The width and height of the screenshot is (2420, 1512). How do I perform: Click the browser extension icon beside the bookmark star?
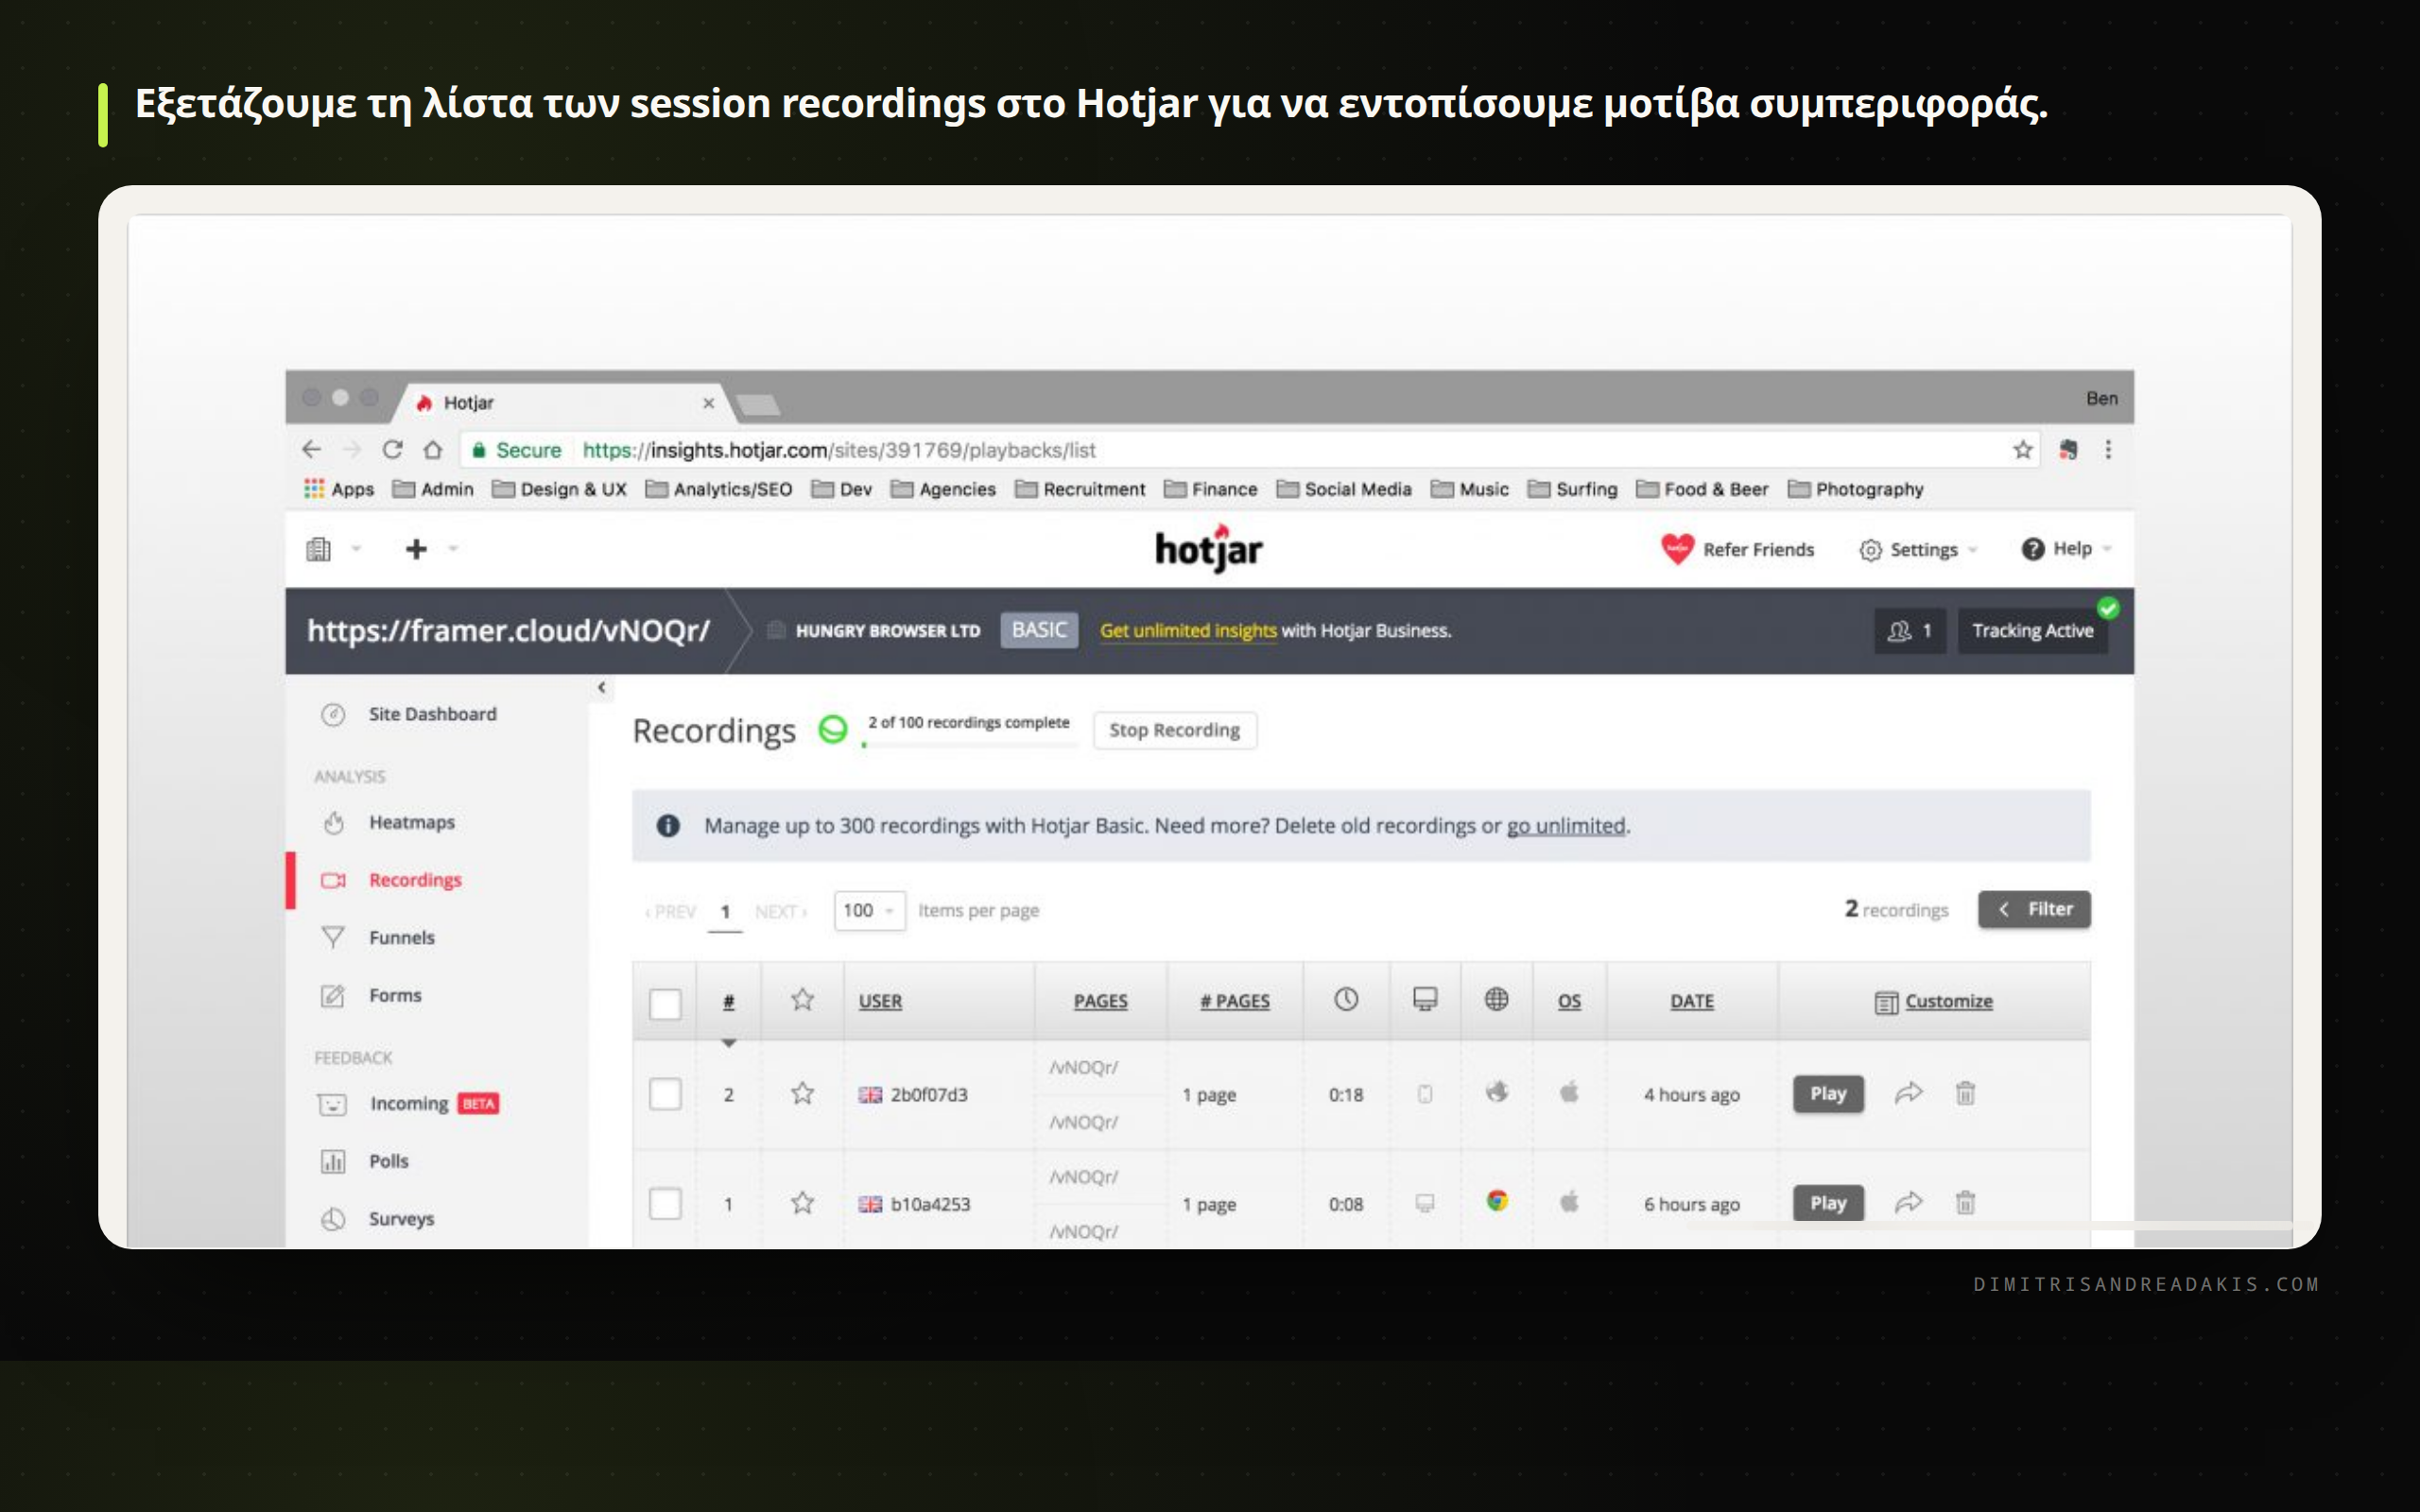point(2068,450)
